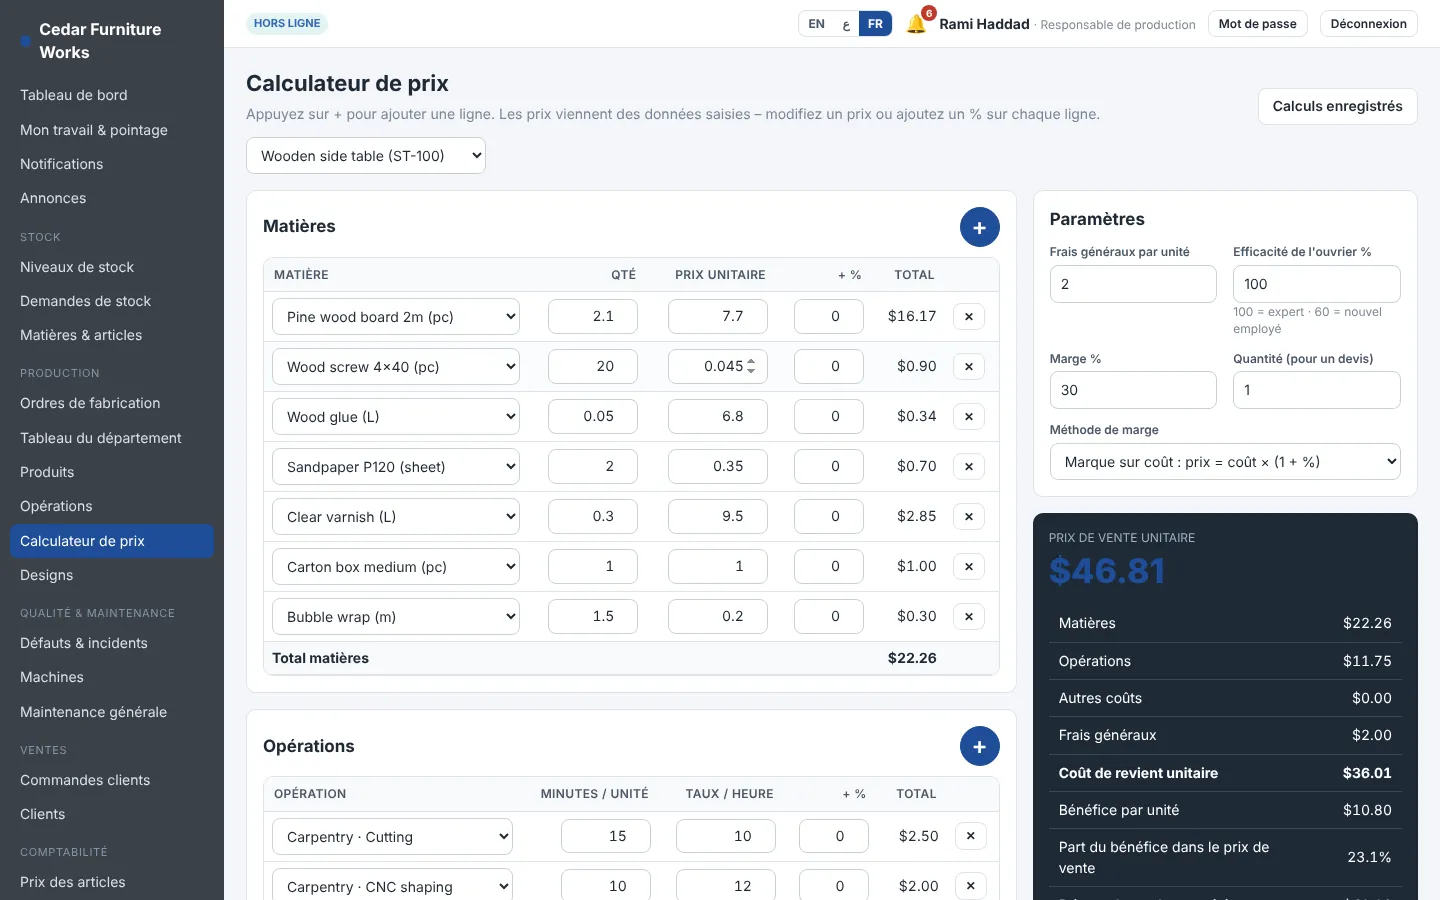
Task: Expand the Wood glue material dropdown
Action: 396,417
